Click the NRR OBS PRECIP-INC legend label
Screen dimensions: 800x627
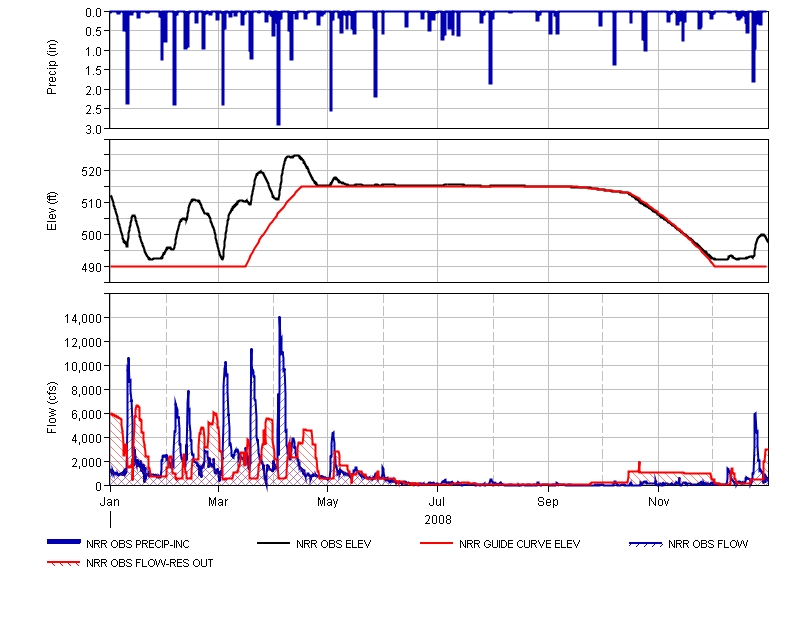[138, 544]
